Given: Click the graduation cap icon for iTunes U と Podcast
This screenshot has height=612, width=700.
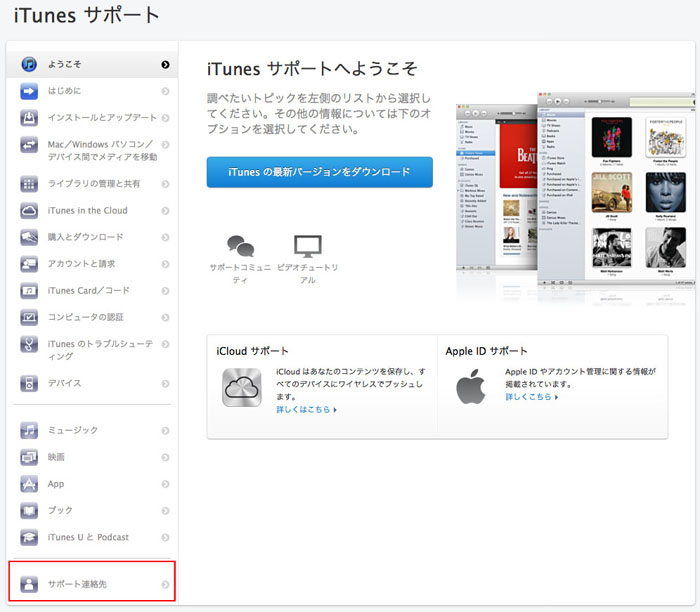Looking at the screenshot, I should point(29,537).
